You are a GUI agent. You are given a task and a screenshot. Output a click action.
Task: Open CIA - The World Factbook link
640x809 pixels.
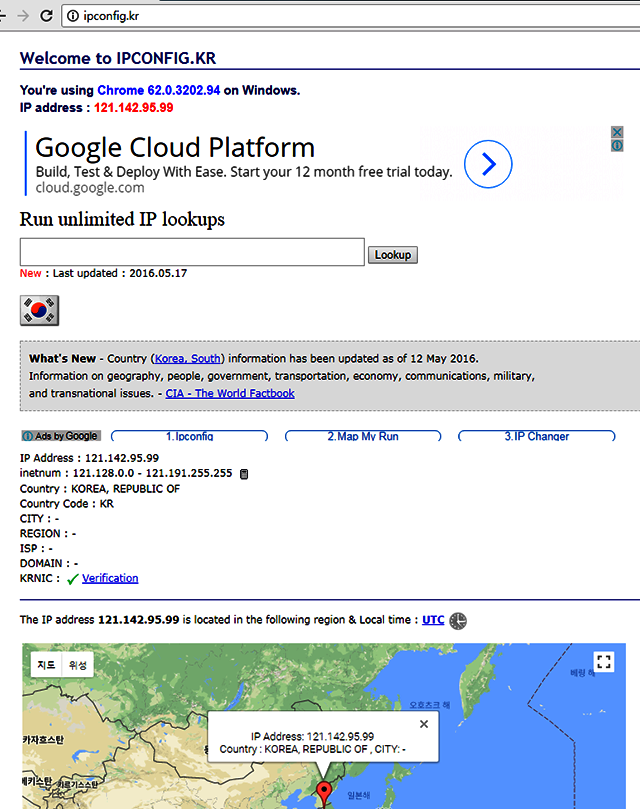point(230,393)
